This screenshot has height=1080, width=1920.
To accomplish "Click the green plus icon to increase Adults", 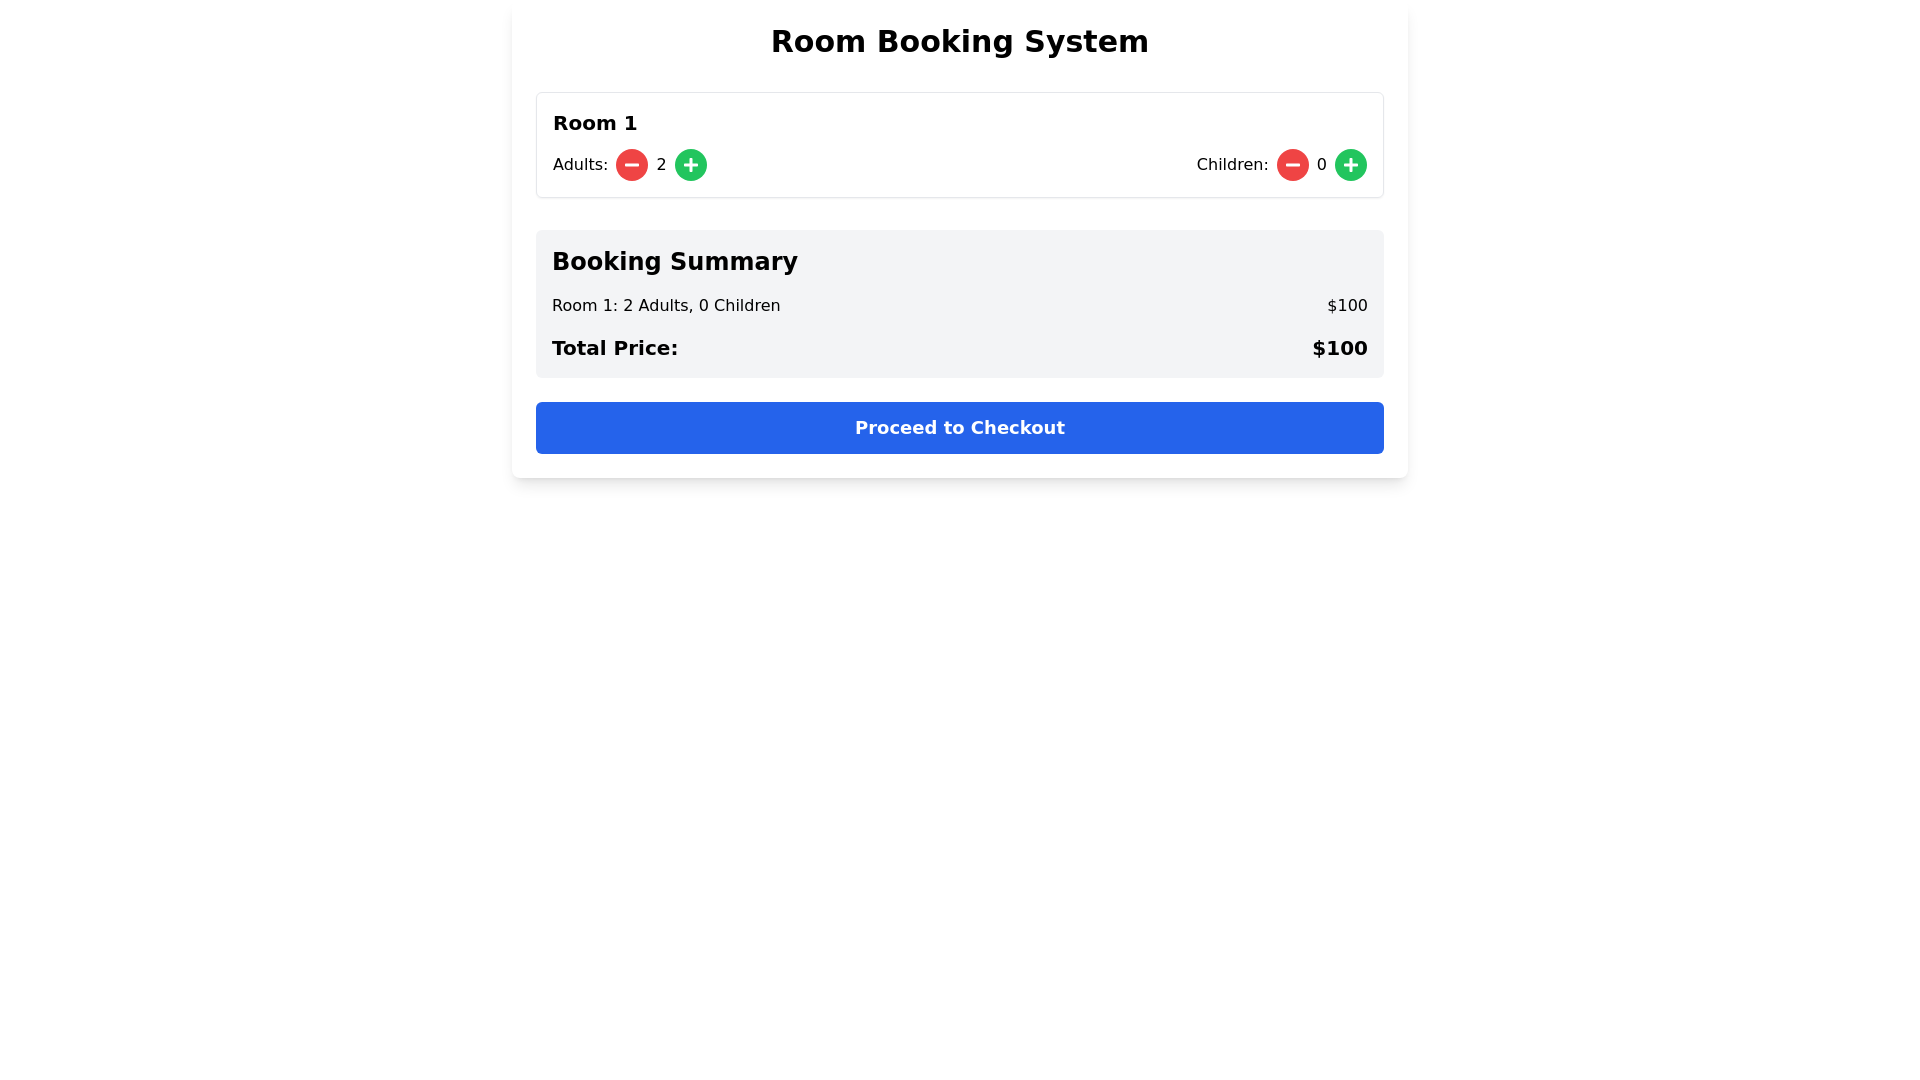I will (690, 165).
